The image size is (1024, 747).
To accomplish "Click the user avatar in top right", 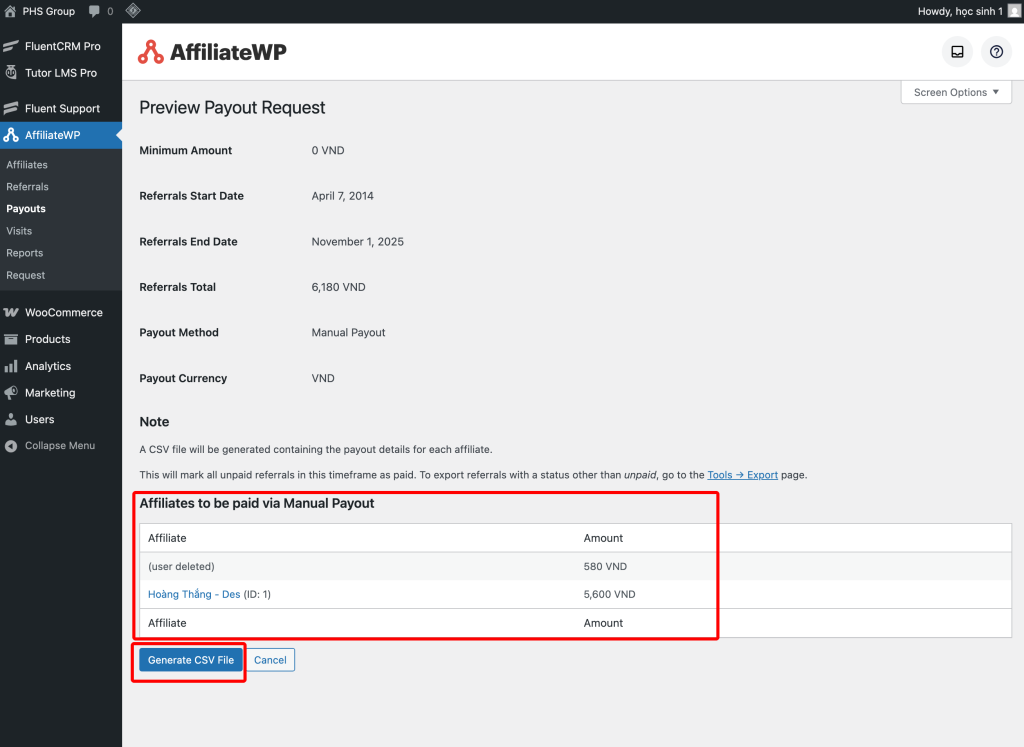I will point(1014,11).
